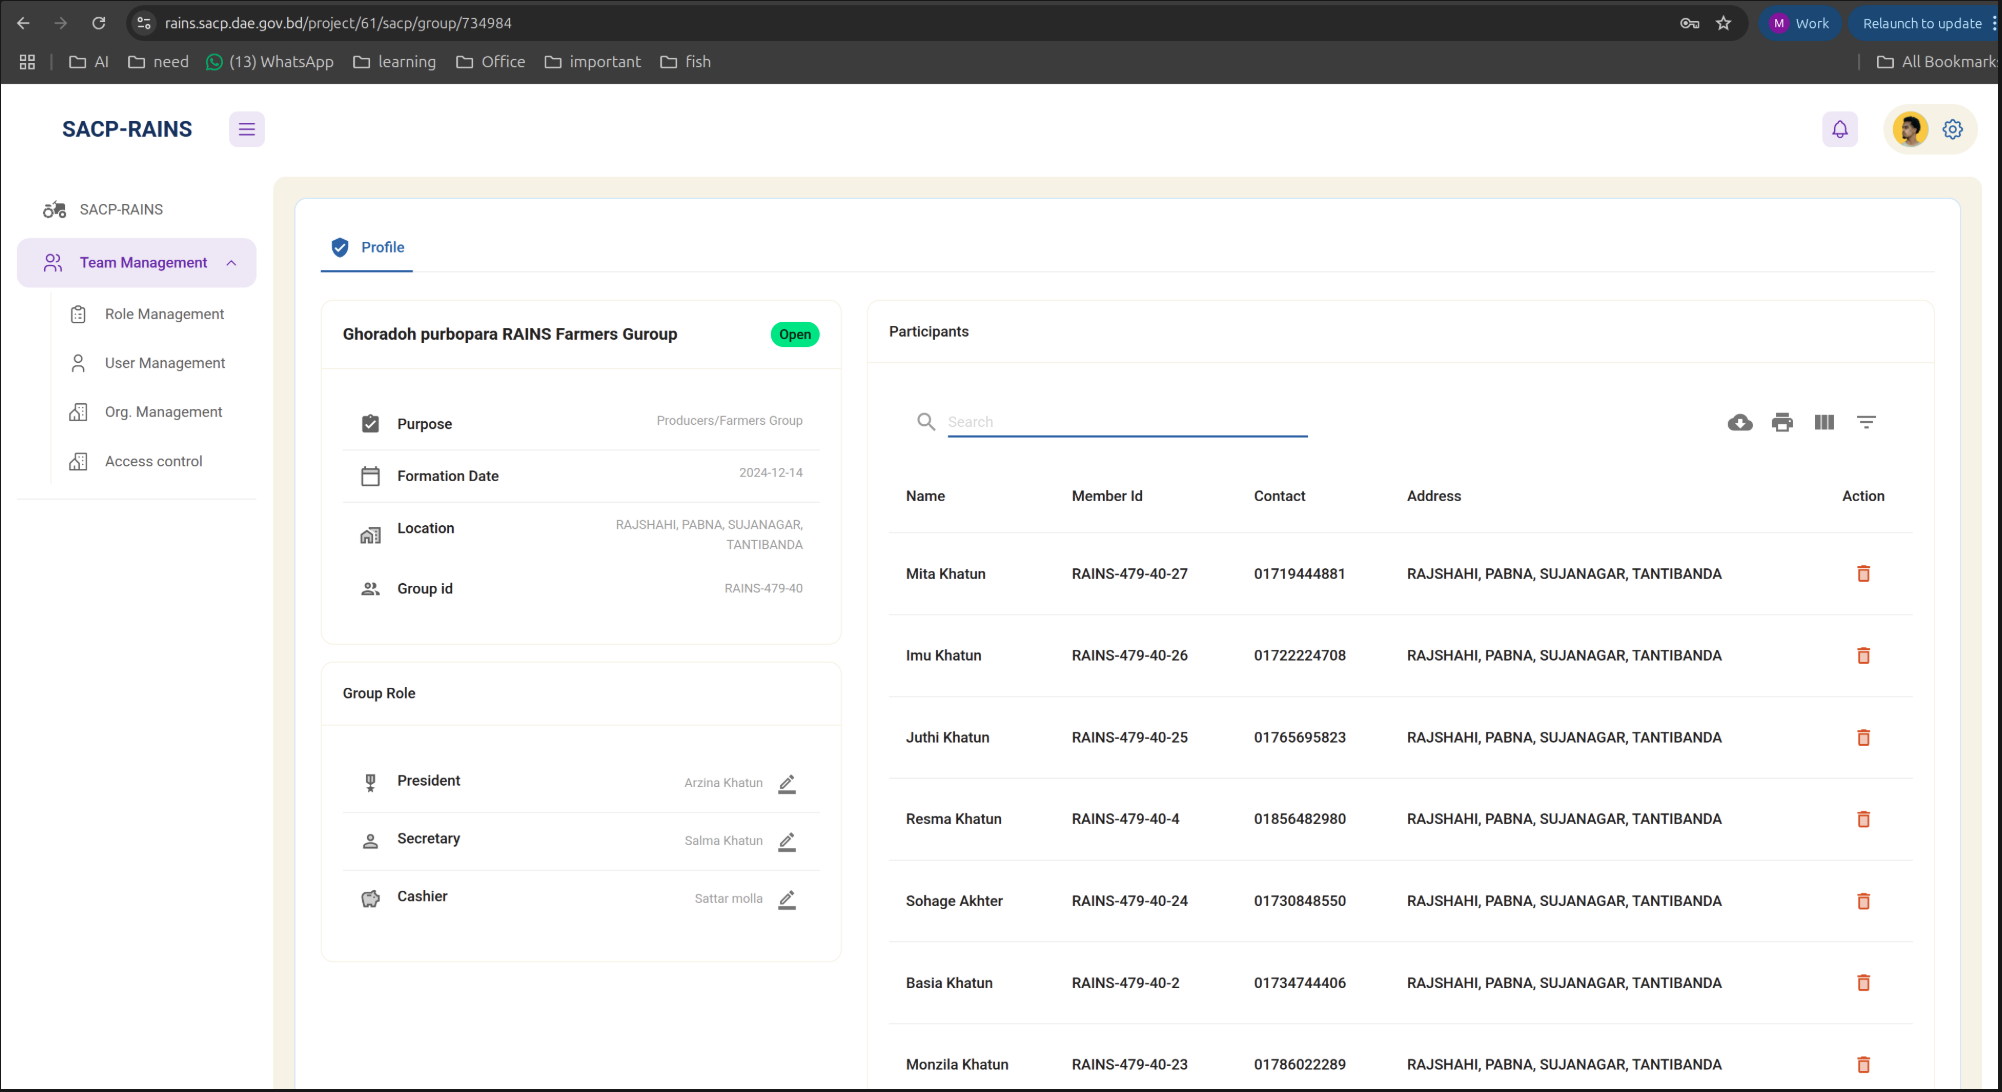This screenshot has height=1092, width=2002.
Task: Delete participant Juthi Khatun
Action: click(1863, 738)
